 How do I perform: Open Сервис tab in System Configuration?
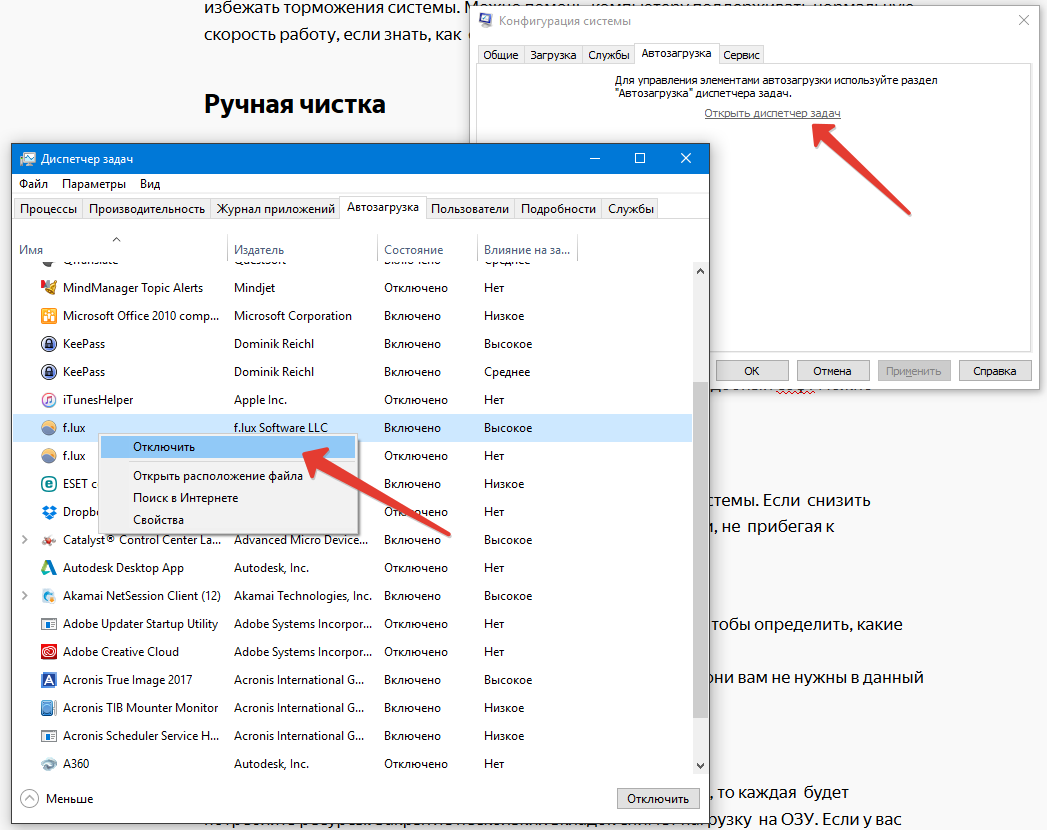click(741, 55)
